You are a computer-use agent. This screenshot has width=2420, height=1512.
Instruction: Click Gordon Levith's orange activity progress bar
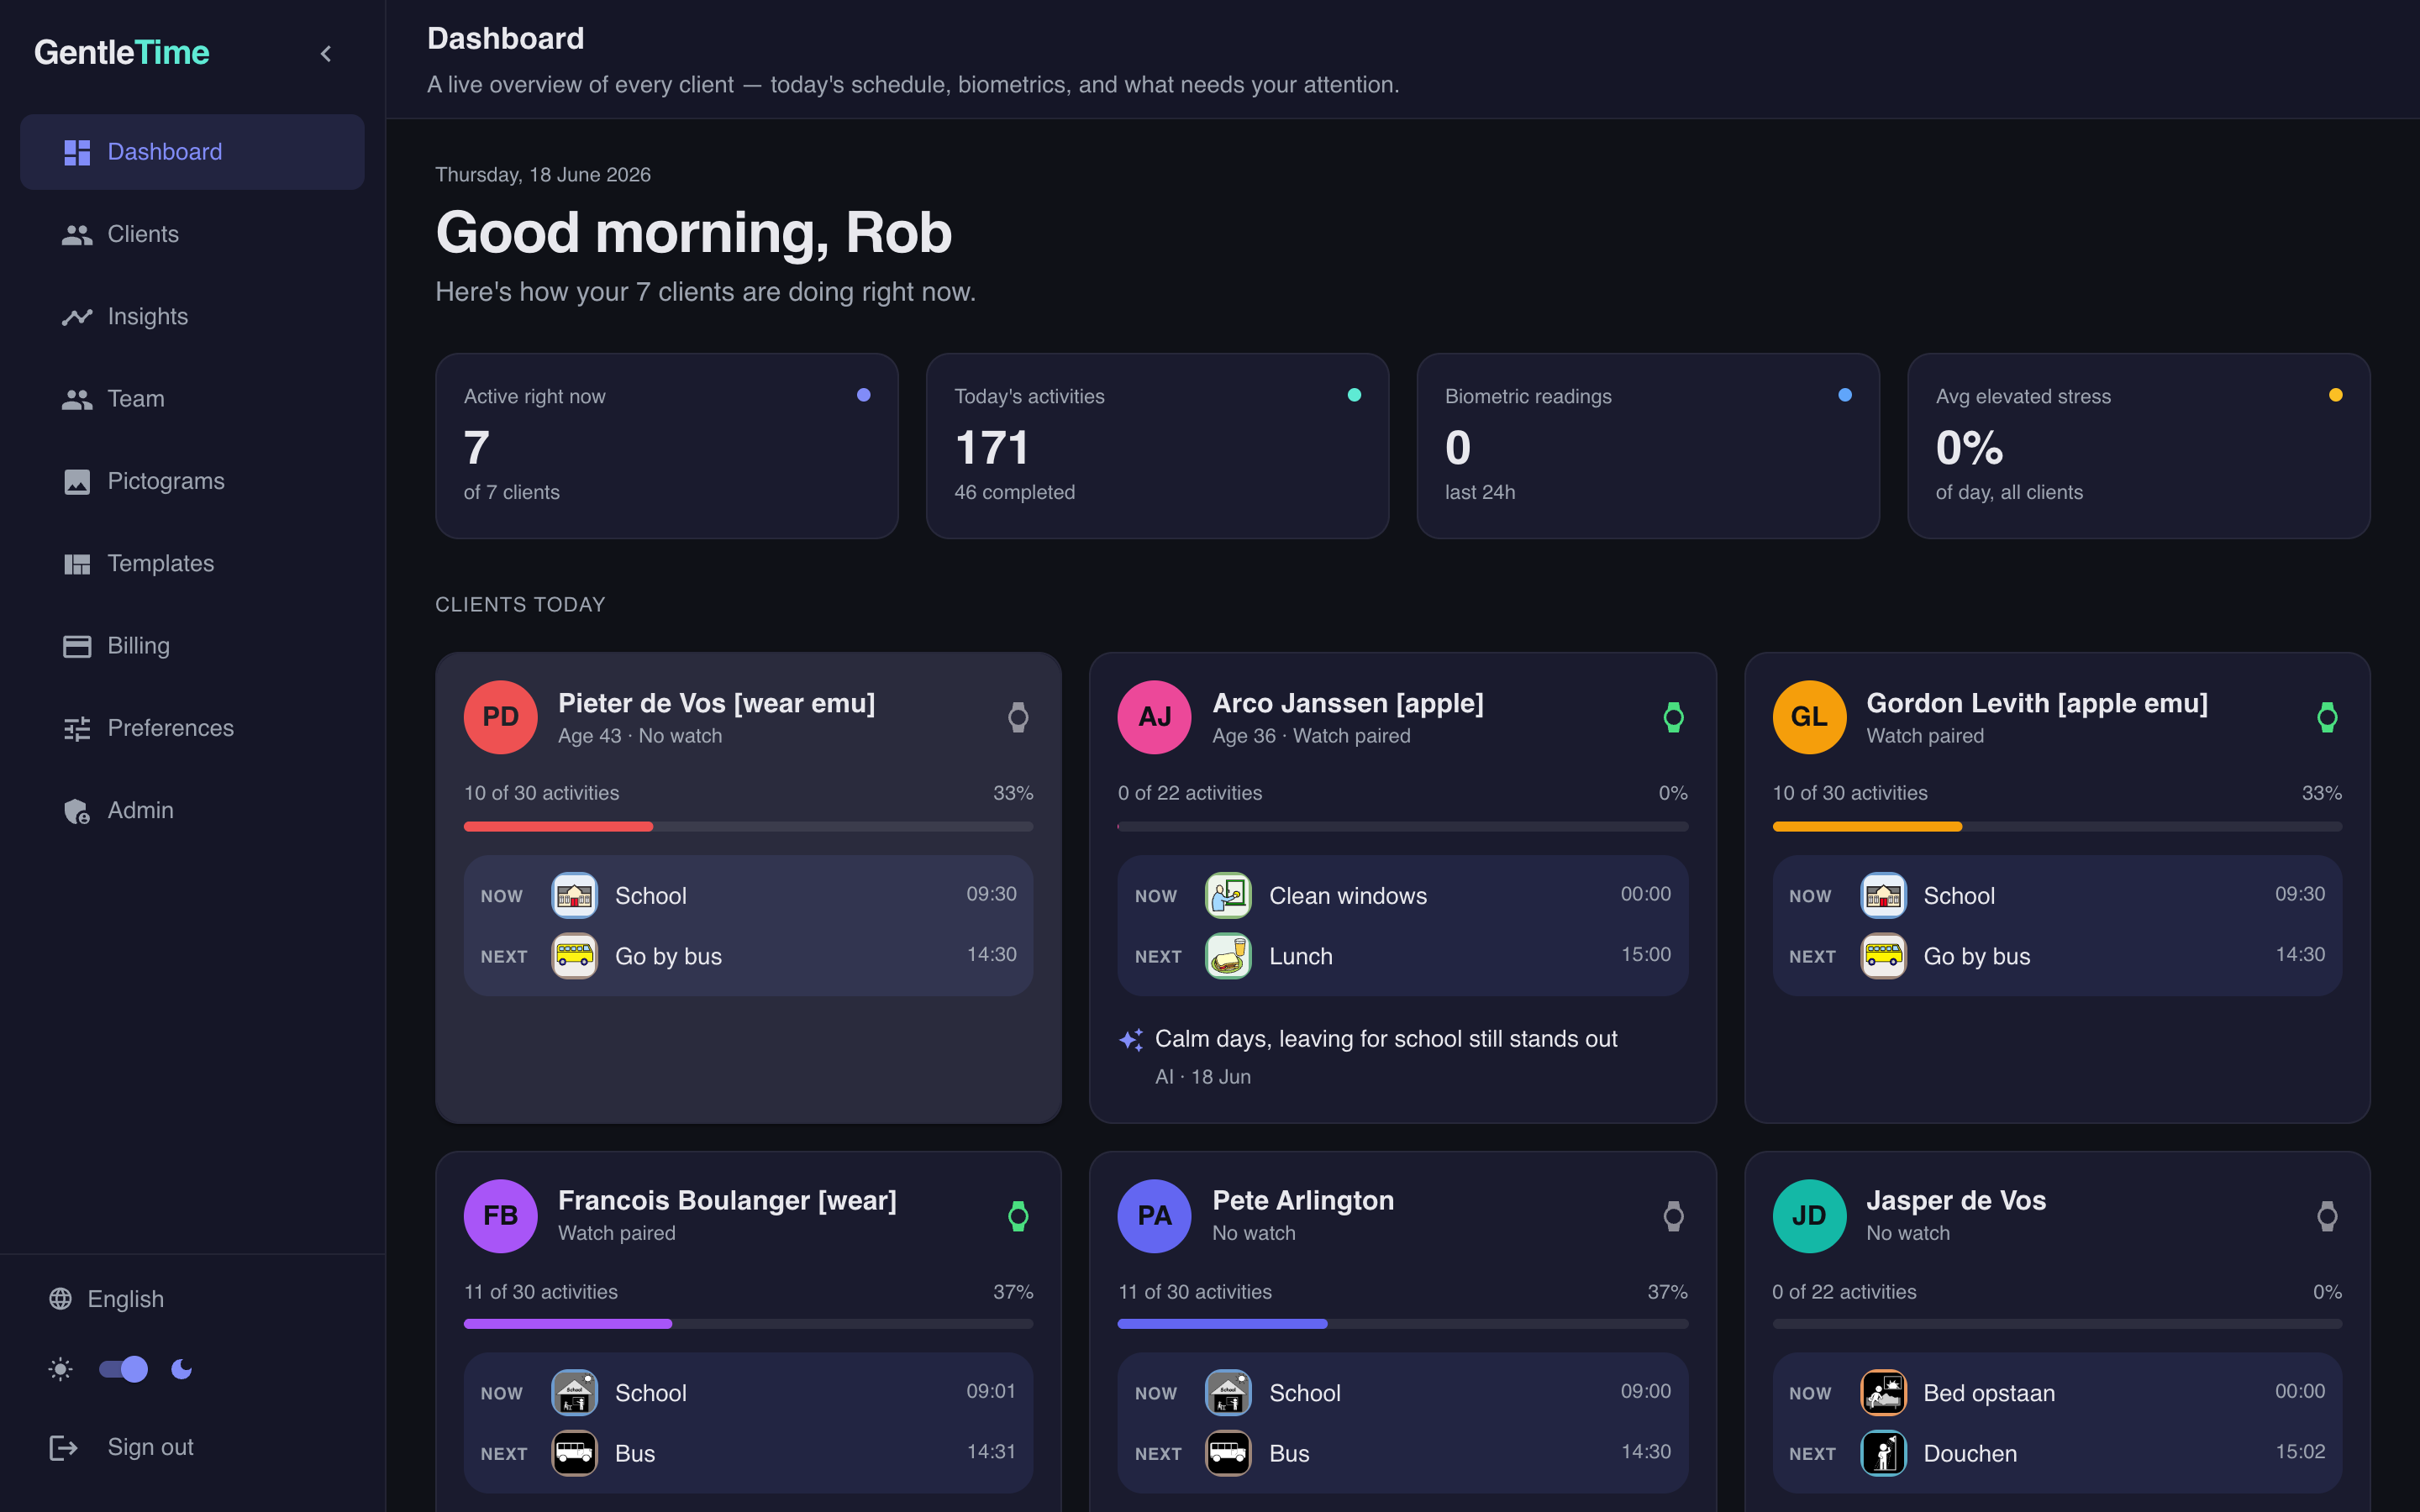2057,827
